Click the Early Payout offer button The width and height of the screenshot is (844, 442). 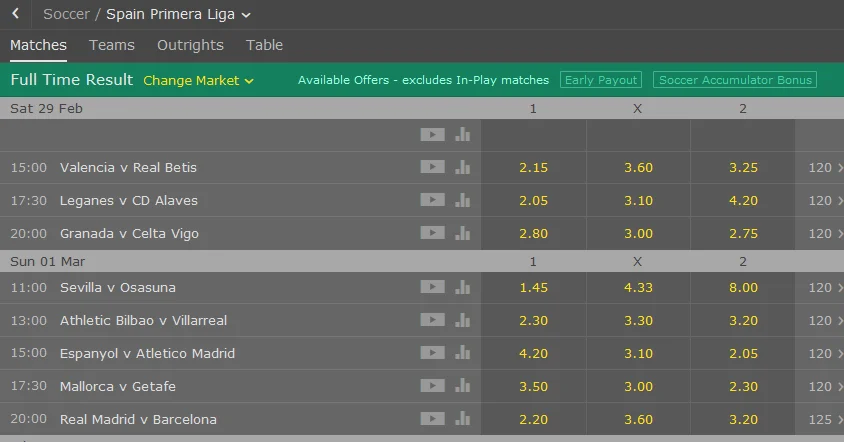point(600,80)
